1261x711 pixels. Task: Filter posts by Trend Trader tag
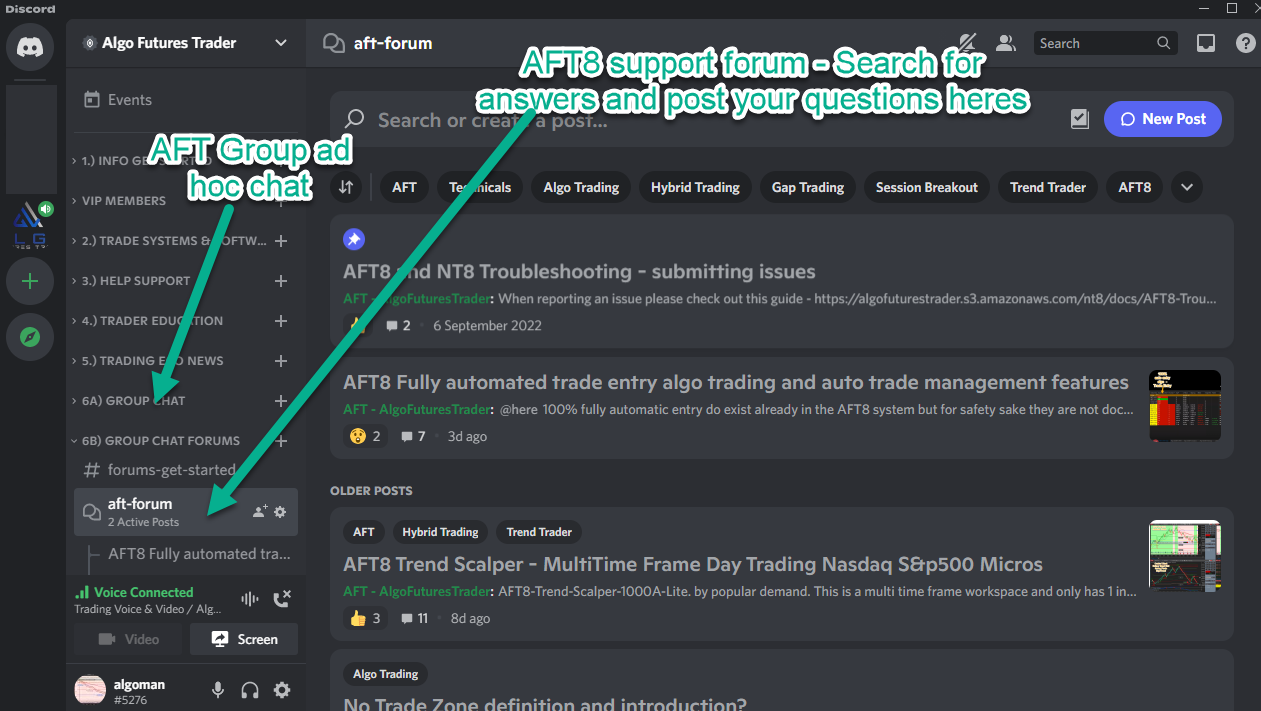pos(1048,187)
